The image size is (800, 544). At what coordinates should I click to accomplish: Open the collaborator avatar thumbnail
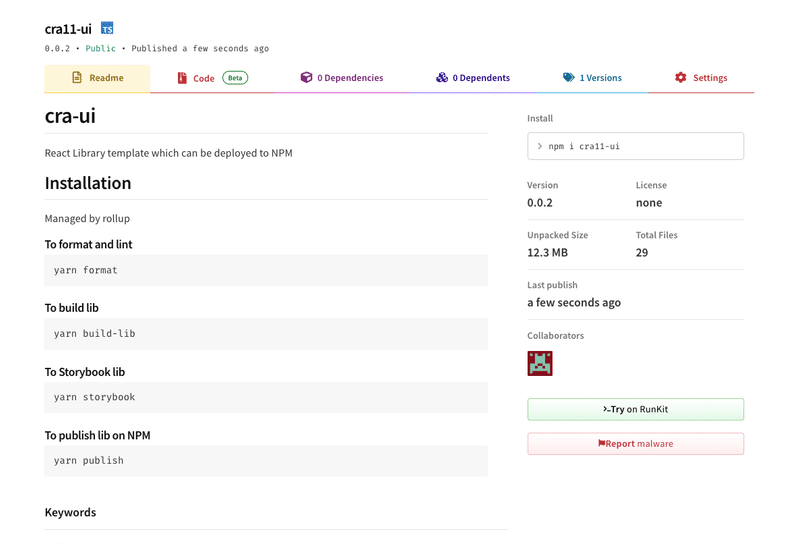[540, 363]
